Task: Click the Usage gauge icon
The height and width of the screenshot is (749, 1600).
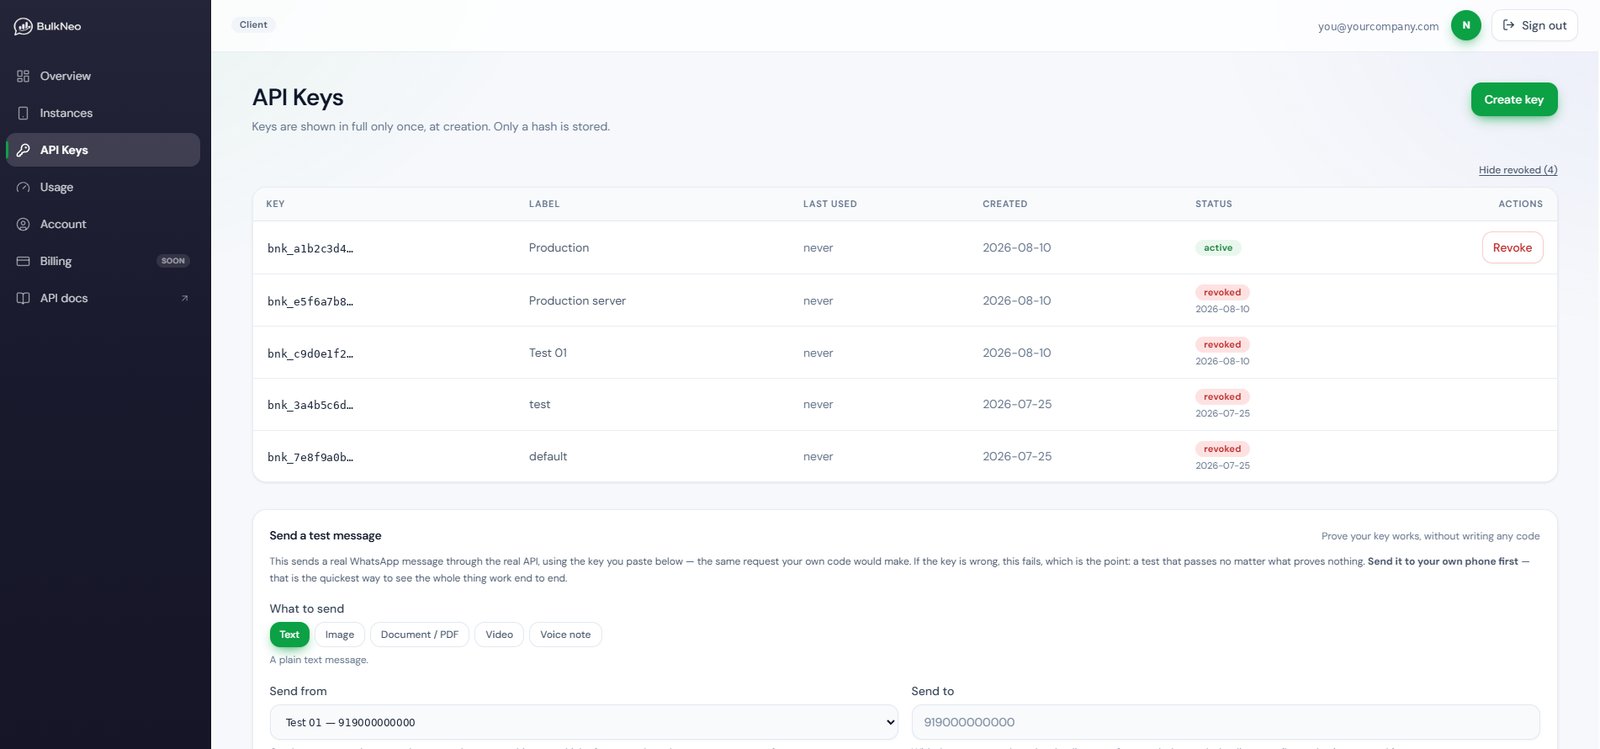Action: coord(23,187)
